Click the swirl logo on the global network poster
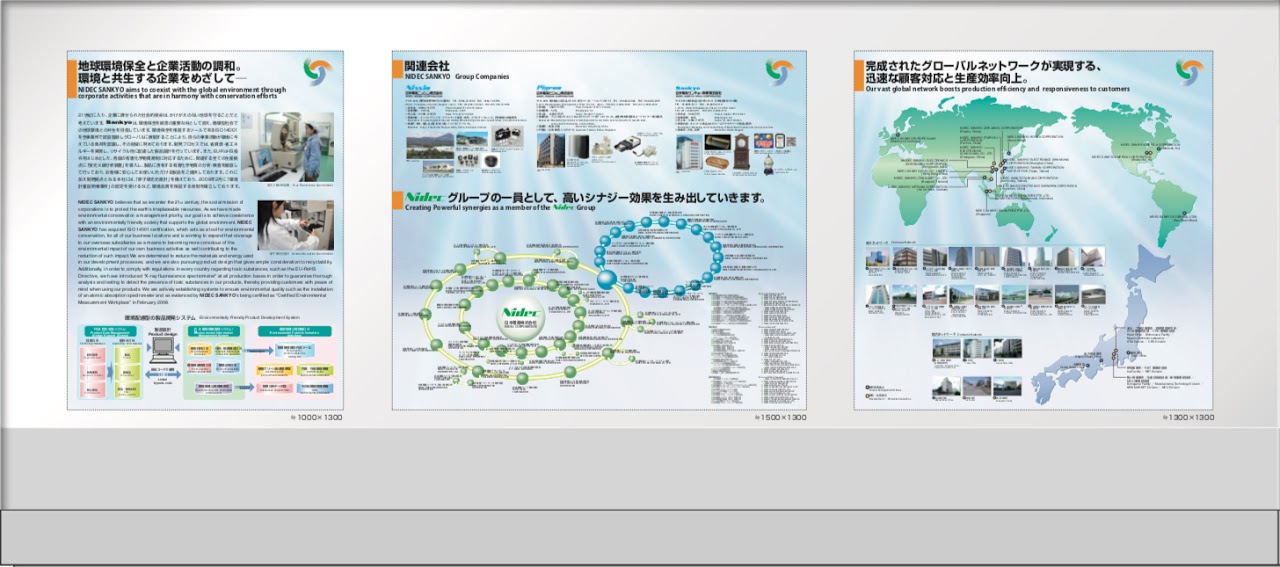The width and height of the screenshot is (1280, 567). 1189,72
